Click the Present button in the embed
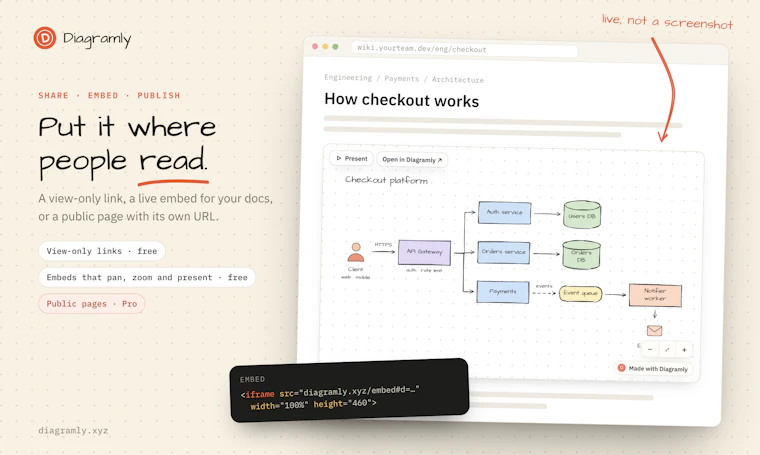 352,158
